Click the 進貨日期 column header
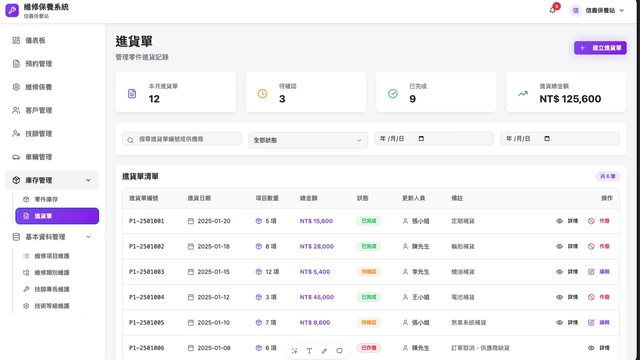Screen dimensions: 640x360 [199, 198]
